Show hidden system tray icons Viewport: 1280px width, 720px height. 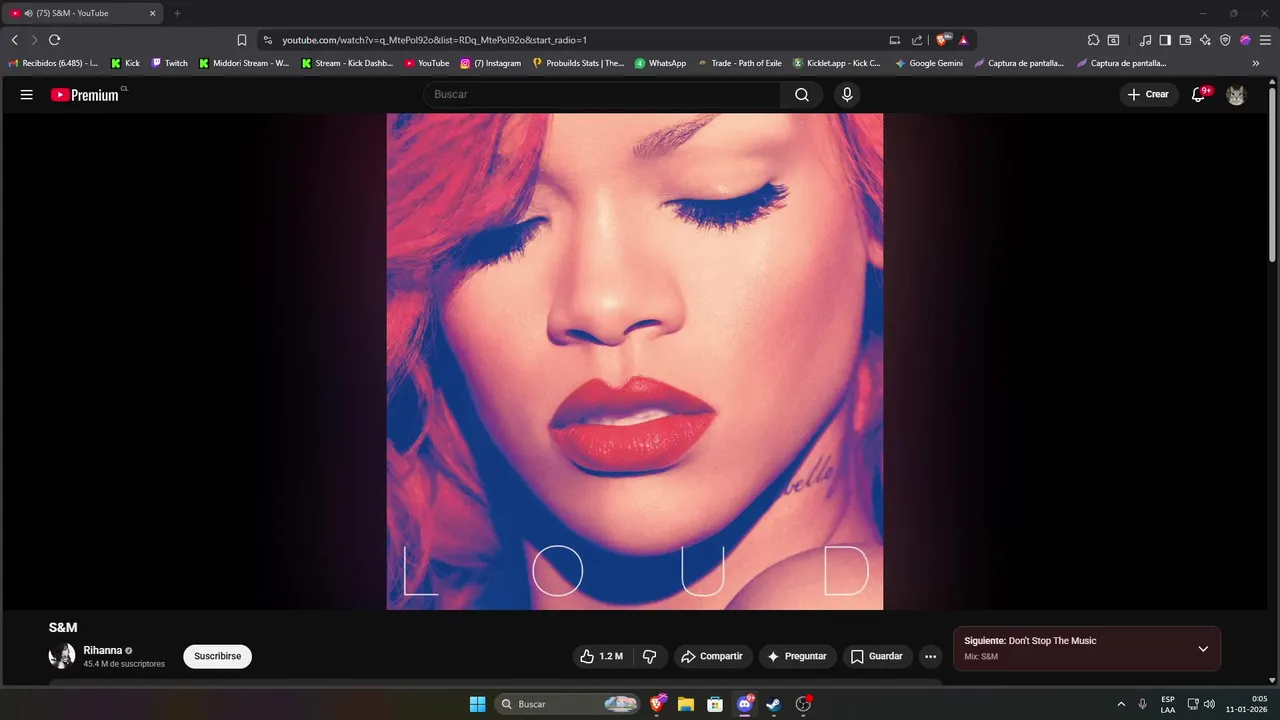pos(1120,704)
